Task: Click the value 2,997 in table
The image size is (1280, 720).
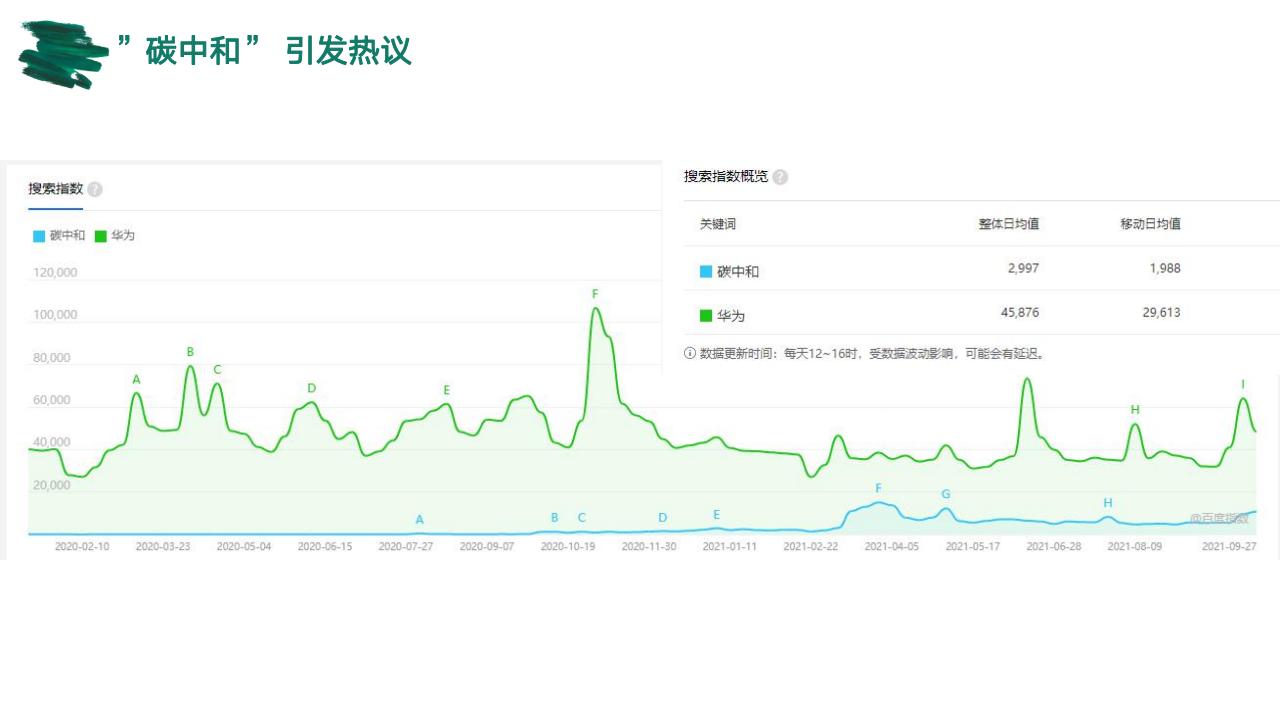Action: 1022,268
